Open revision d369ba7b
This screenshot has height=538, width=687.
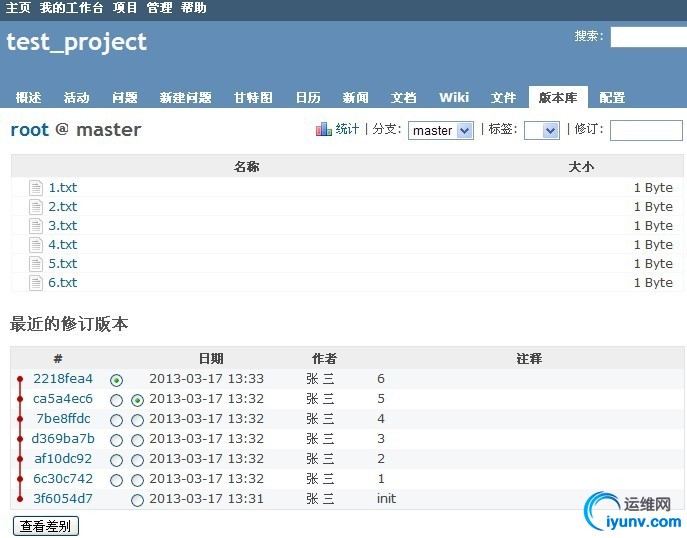pos(63,439)
